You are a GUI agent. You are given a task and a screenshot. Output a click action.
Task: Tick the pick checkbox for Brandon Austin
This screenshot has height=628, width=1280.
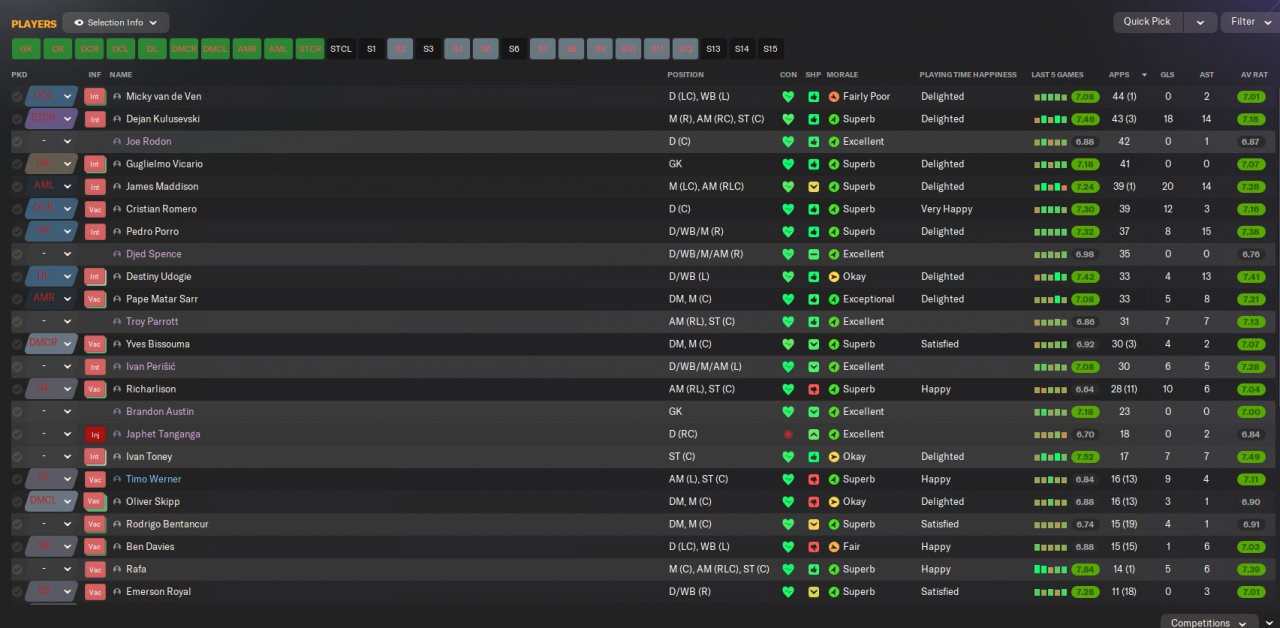[17, 412]
